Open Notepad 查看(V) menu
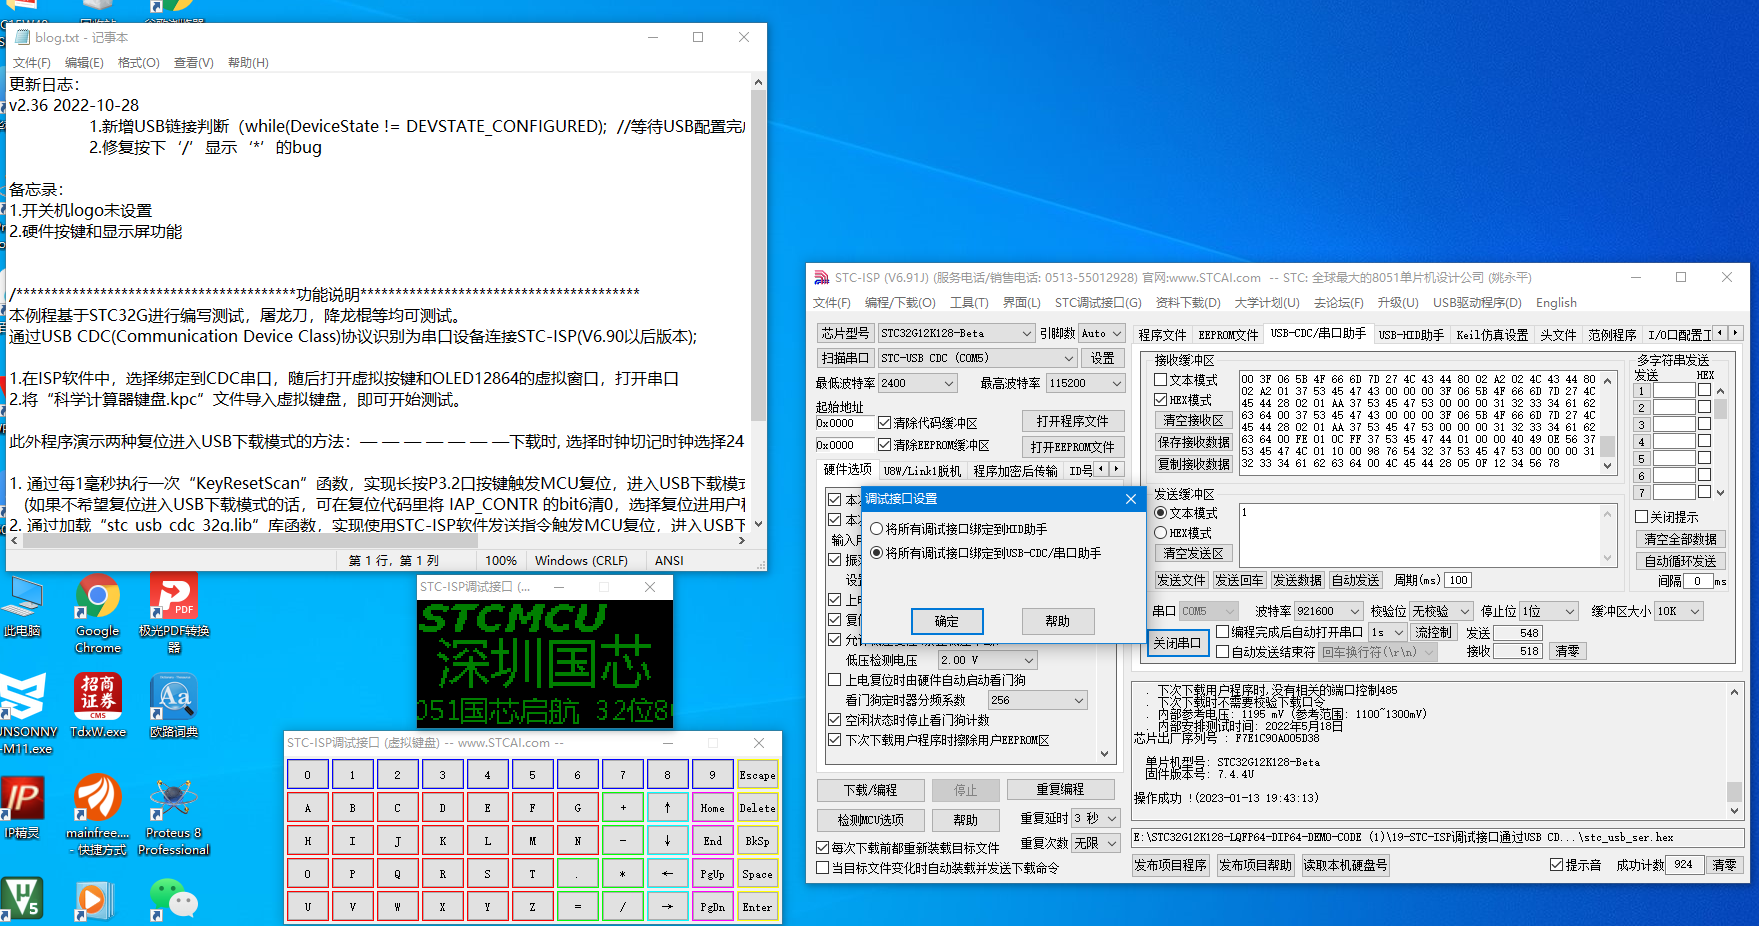 [194, 63]
